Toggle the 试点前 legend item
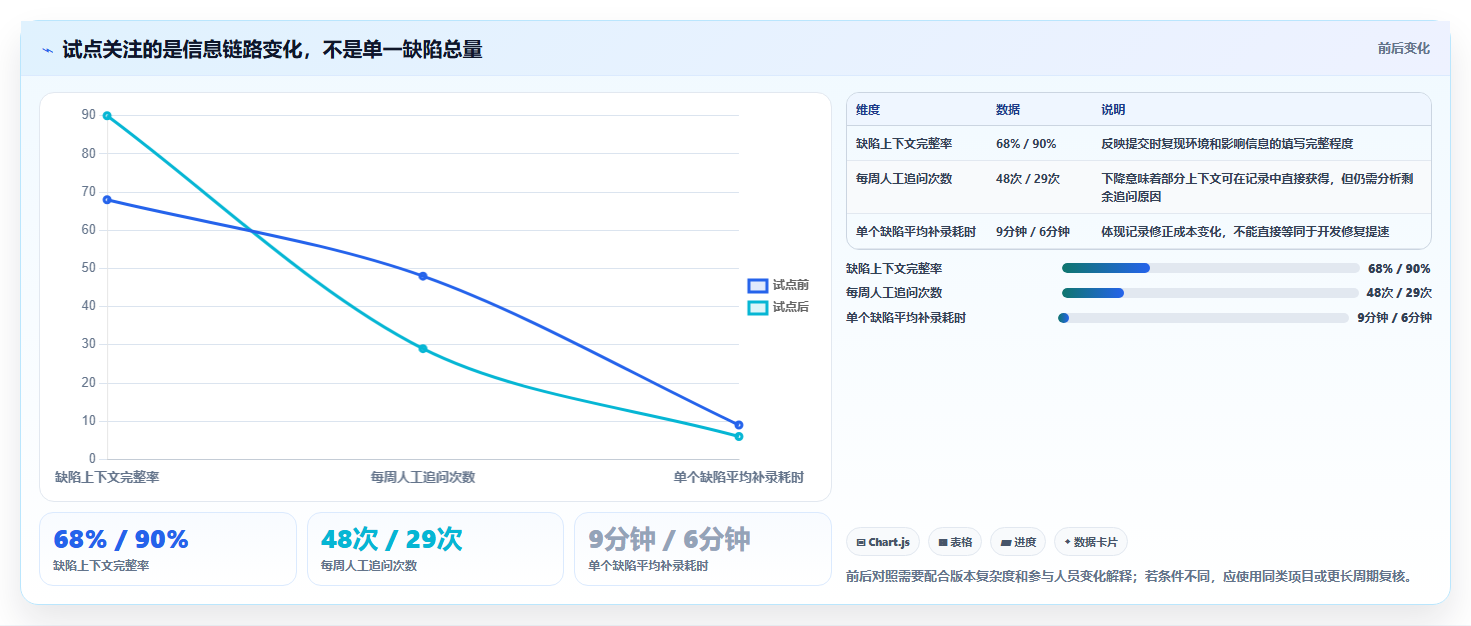 779,286
